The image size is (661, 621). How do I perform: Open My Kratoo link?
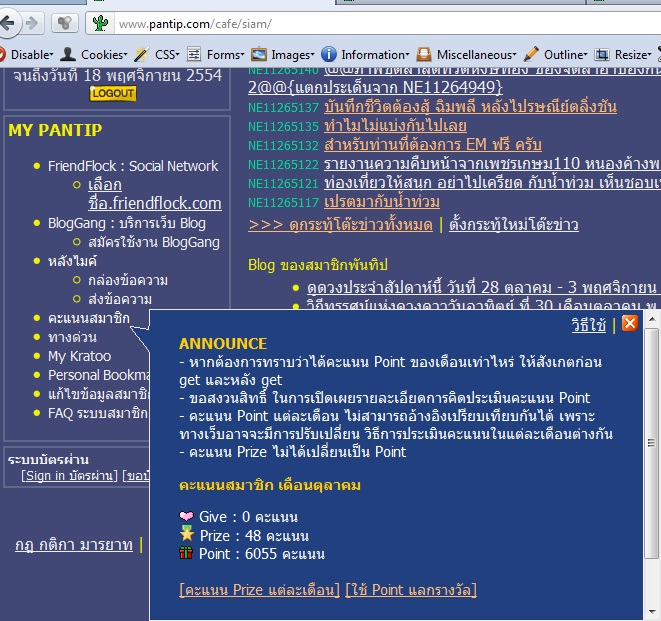(x=79, y=356)
